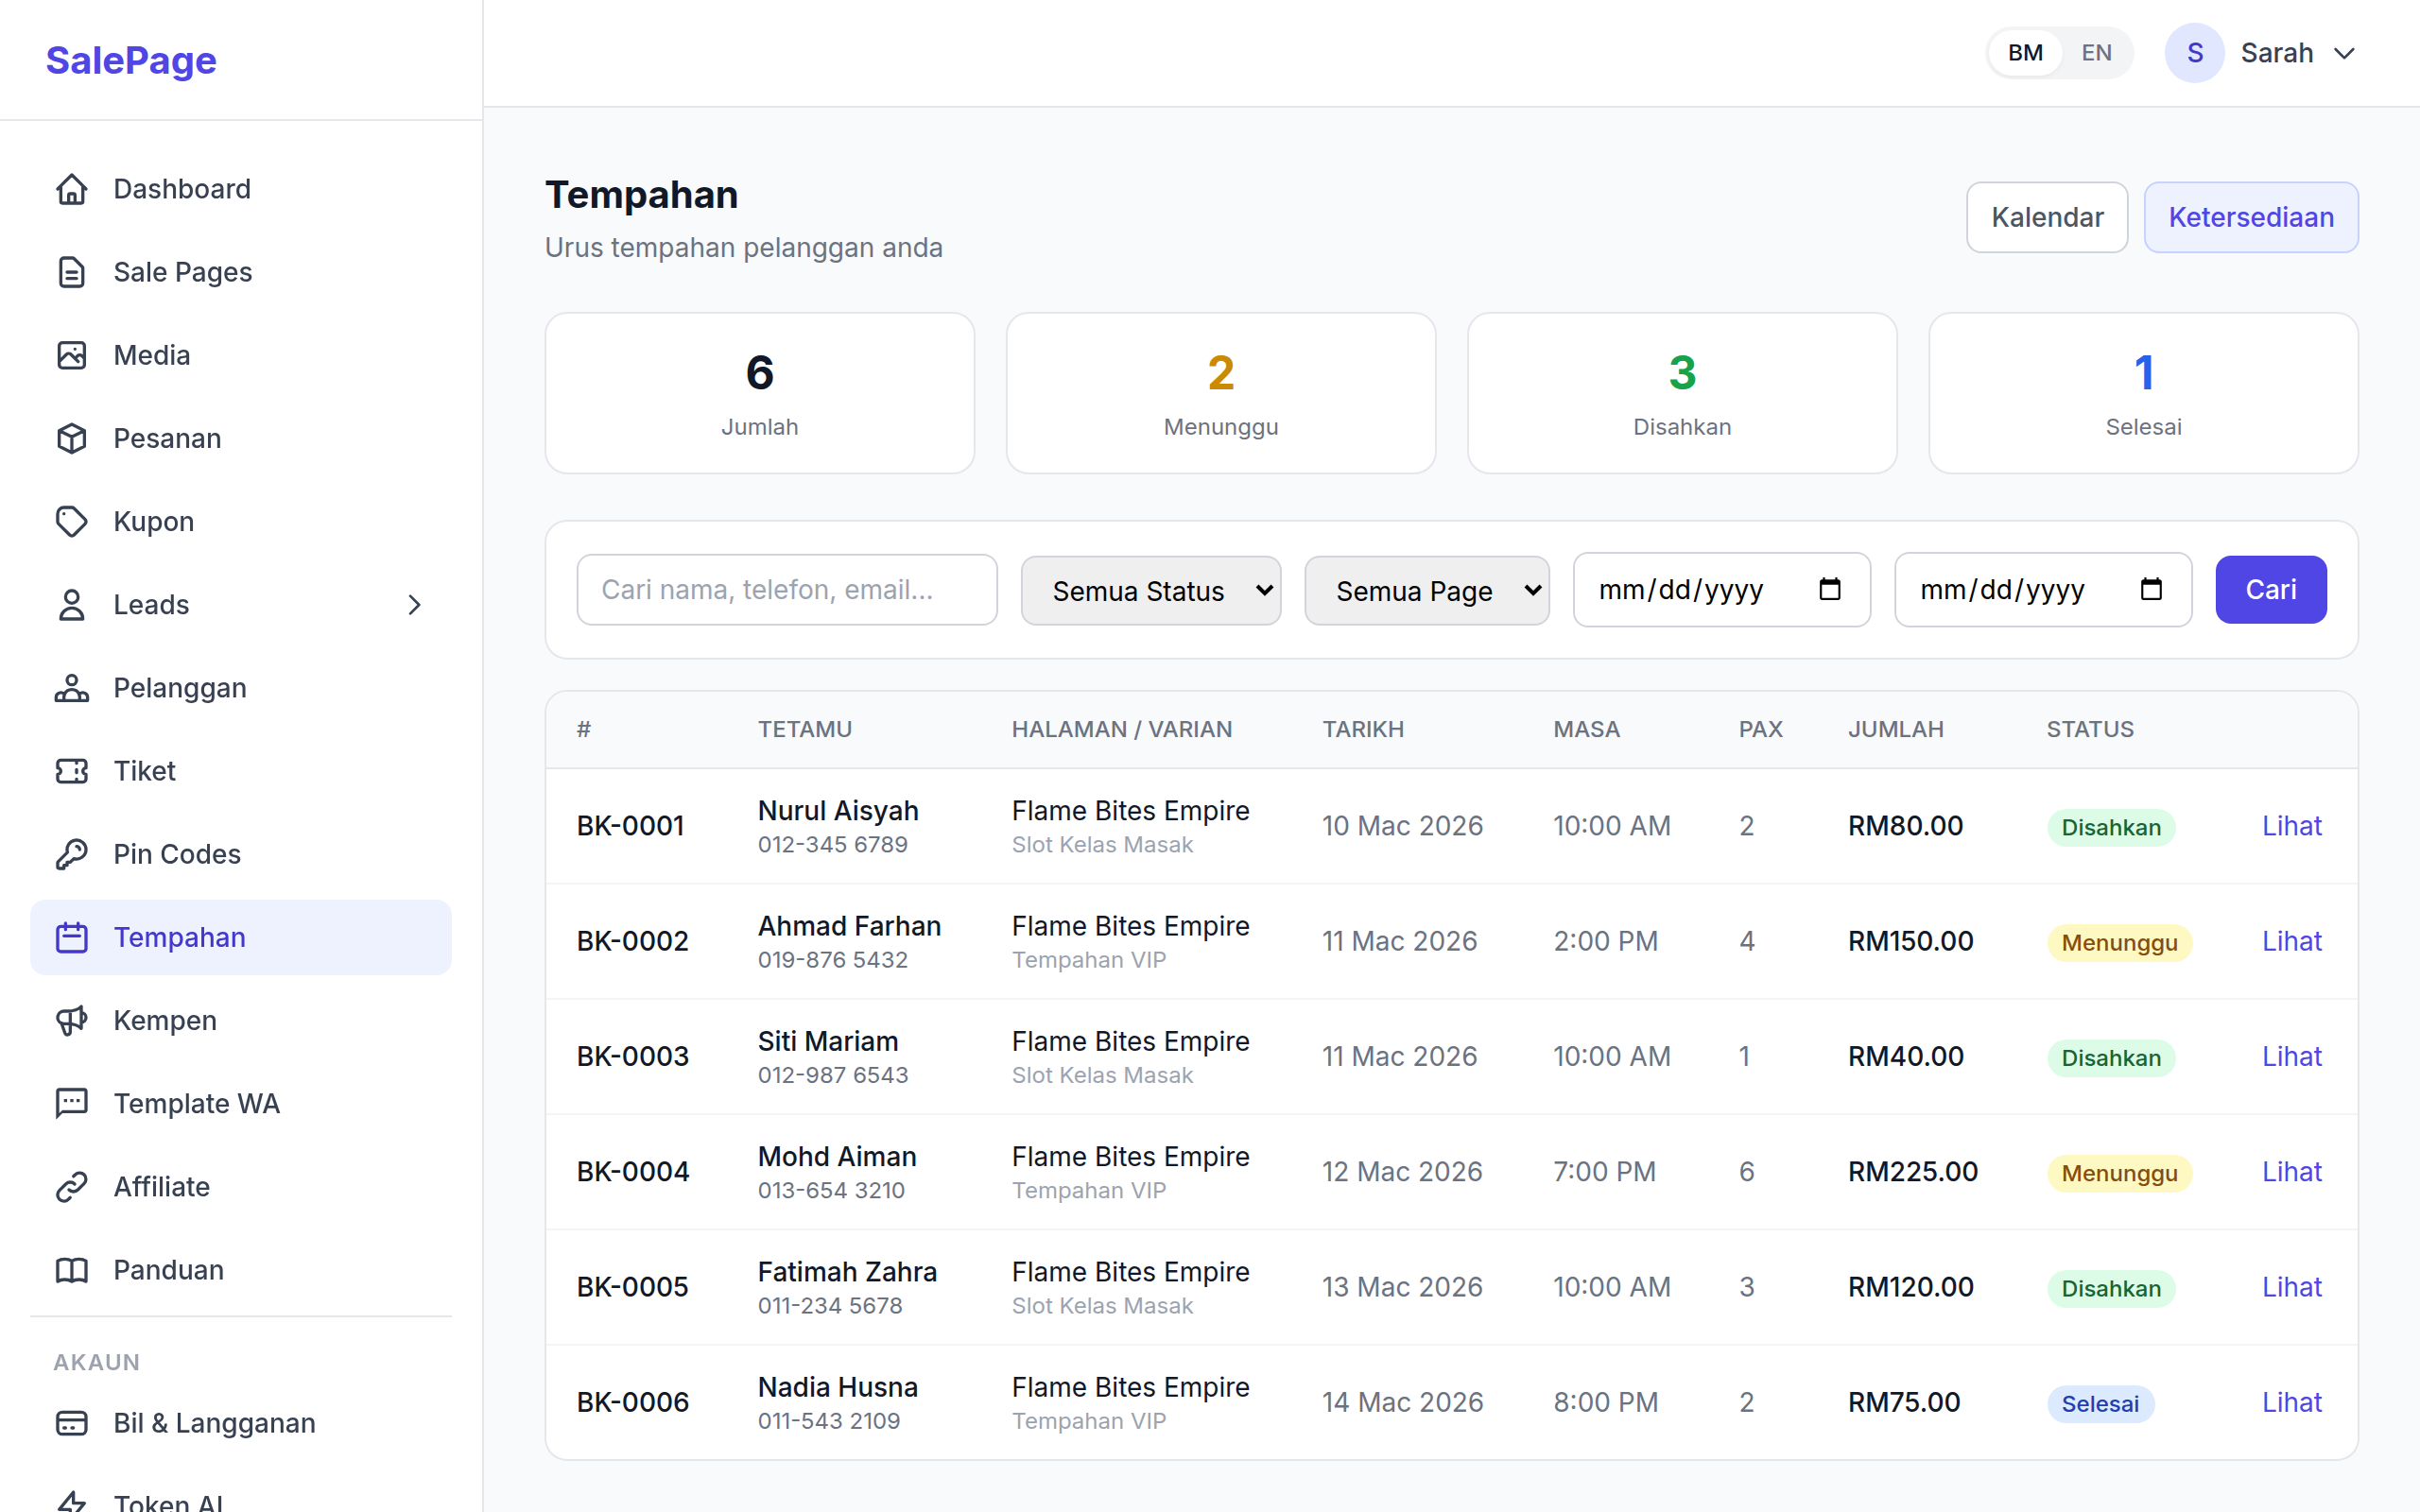Open Template WA menu item

(x=196, y=1103)
